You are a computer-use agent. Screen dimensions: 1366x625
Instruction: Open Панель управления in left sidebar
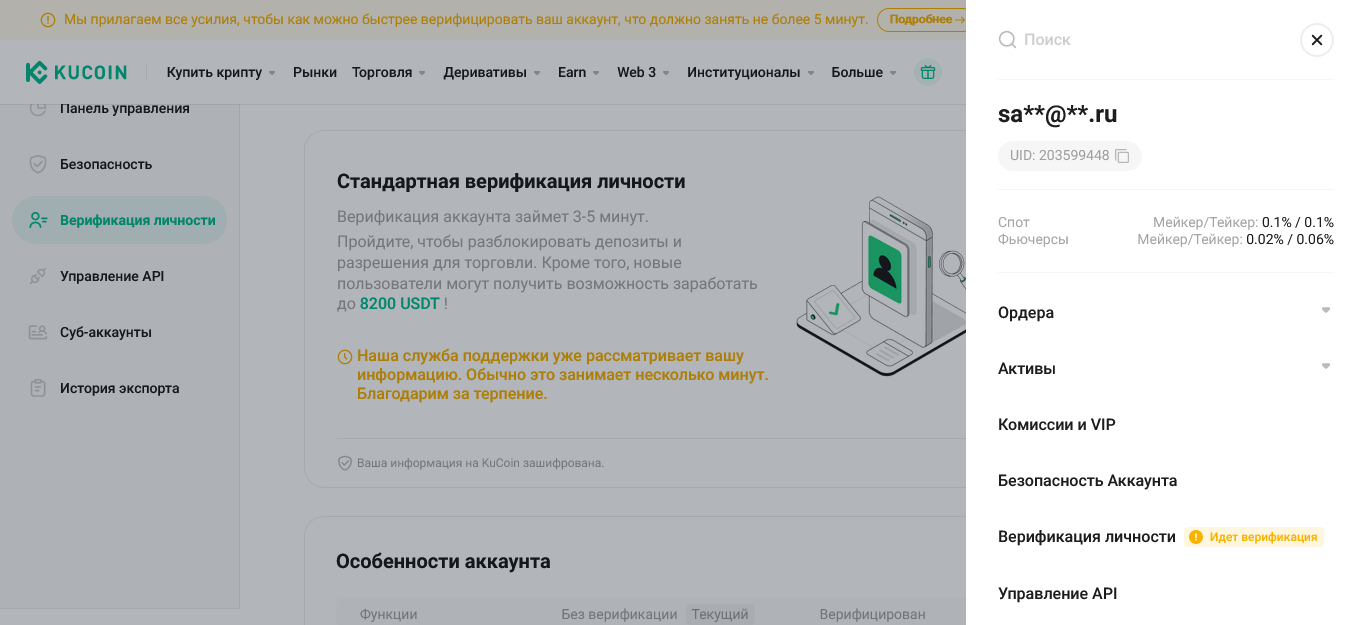click(124, 108)
